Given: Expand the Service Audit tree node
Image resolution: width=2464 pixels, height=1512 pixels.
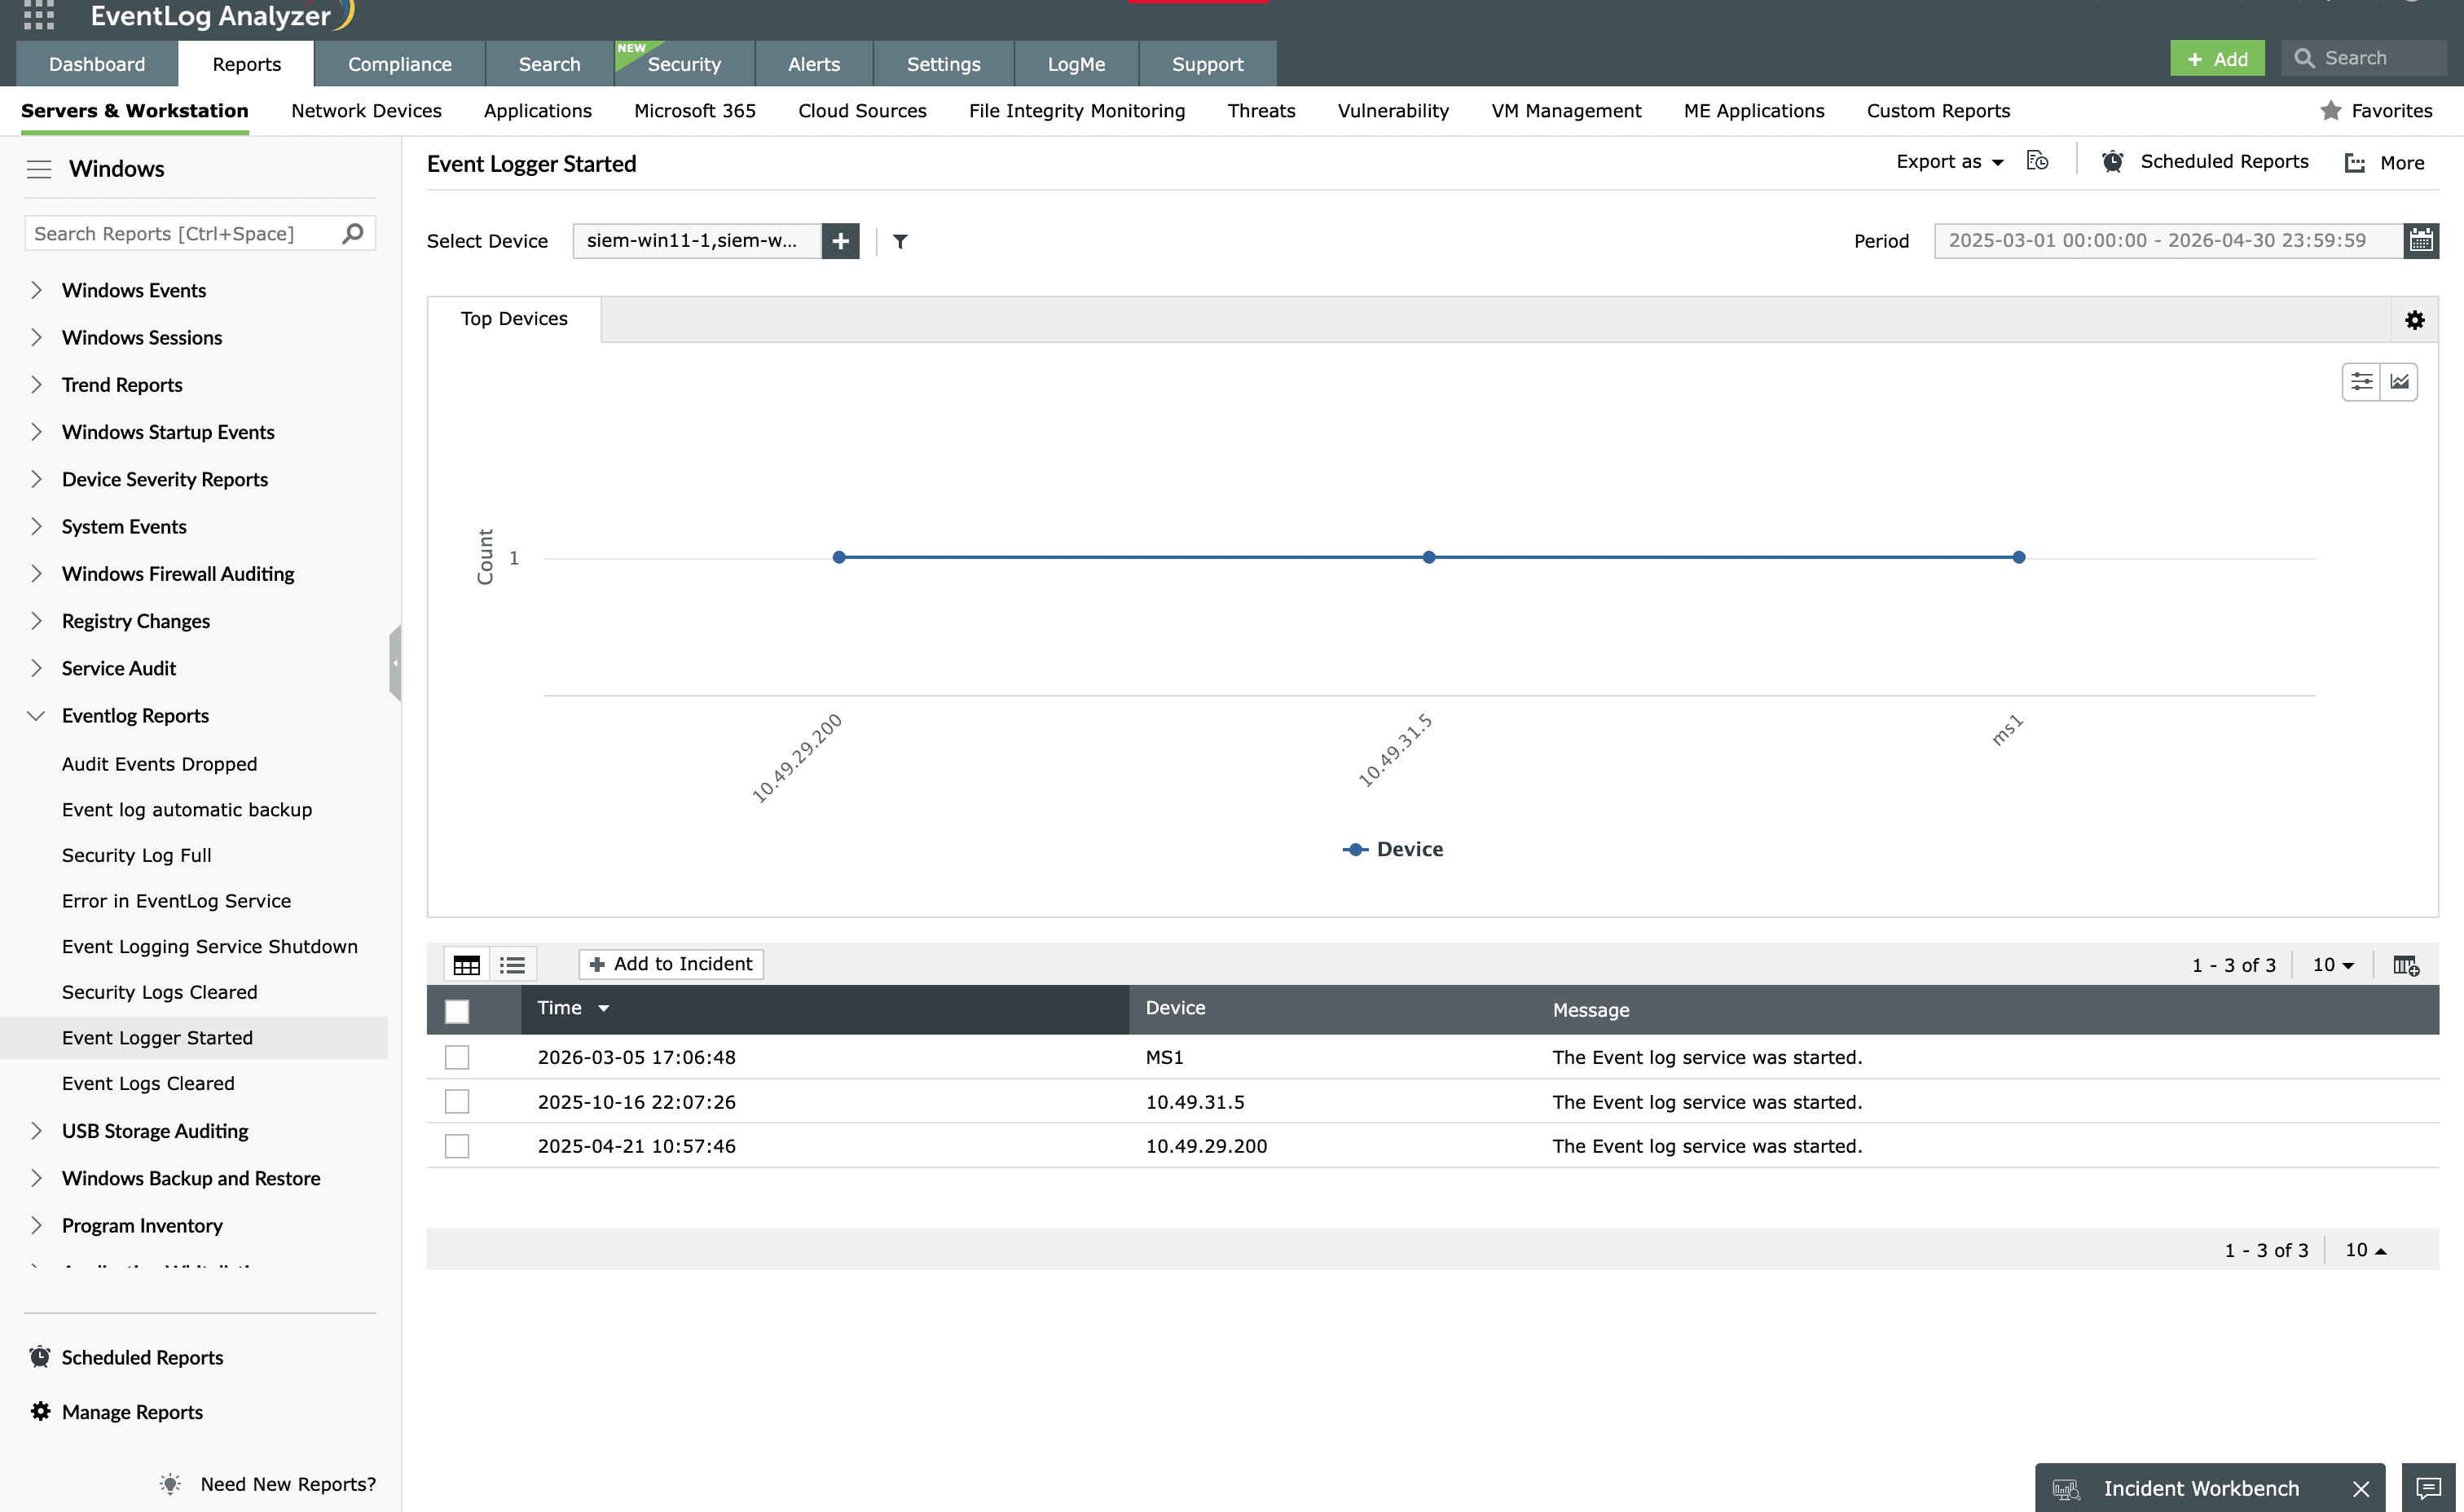Looking at the screenshot, I should pyautogui.click(x=36, y=668).
